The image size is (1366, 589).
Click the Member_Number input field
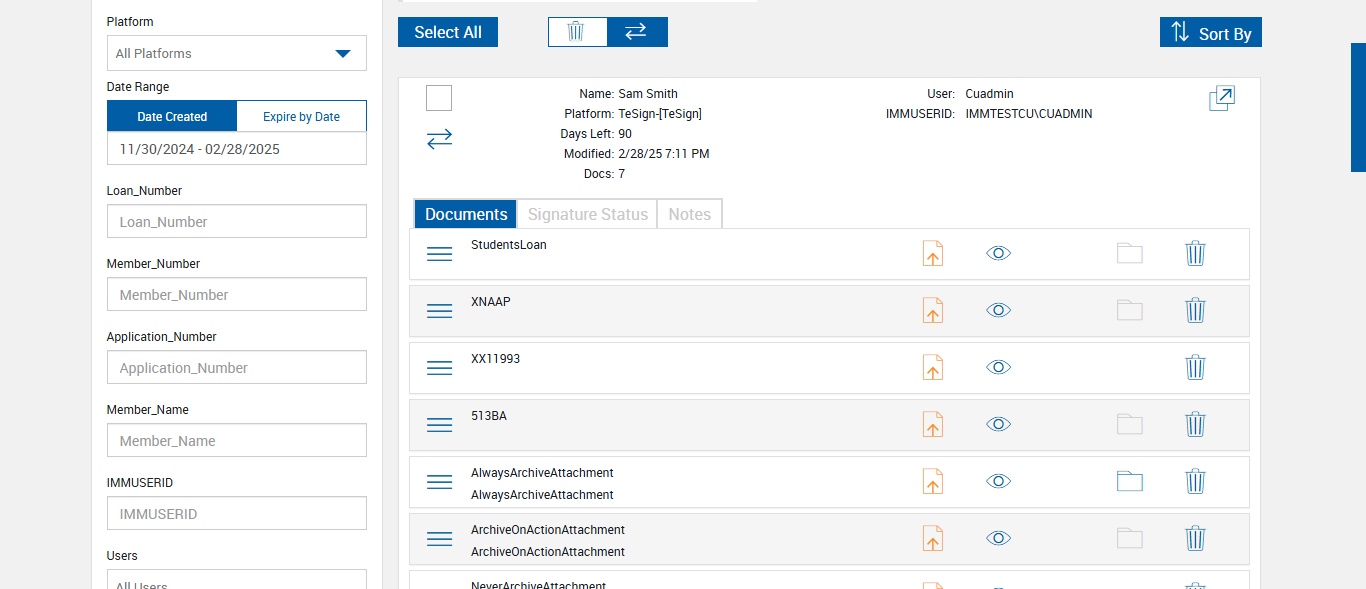[237, 295]
